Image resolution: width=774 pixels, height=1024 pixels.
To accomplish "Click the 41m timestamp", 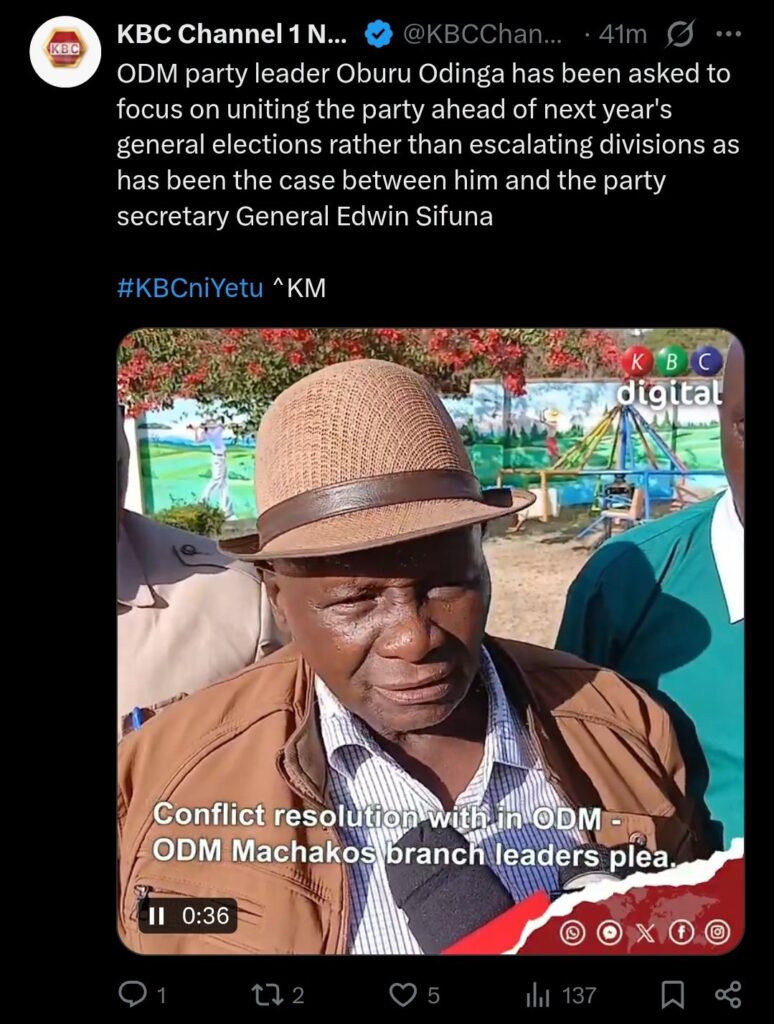I will pos(622,35).
